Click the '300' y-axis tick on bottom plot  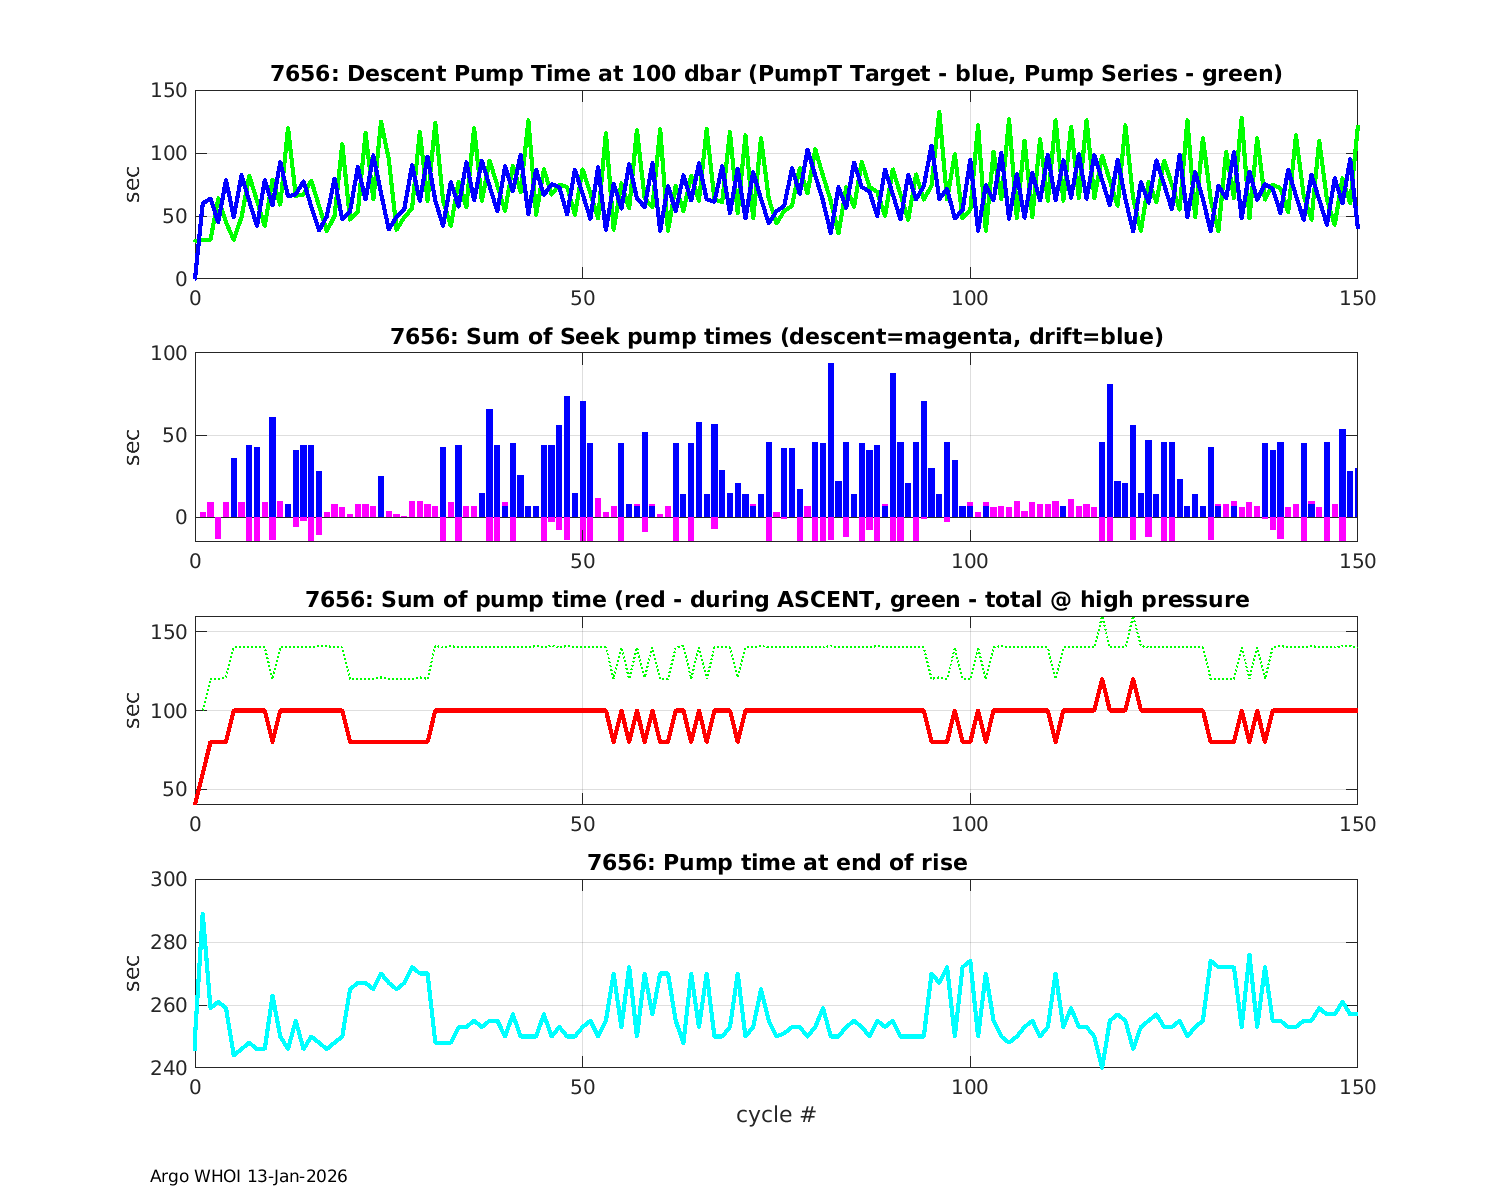pos(169,880)
